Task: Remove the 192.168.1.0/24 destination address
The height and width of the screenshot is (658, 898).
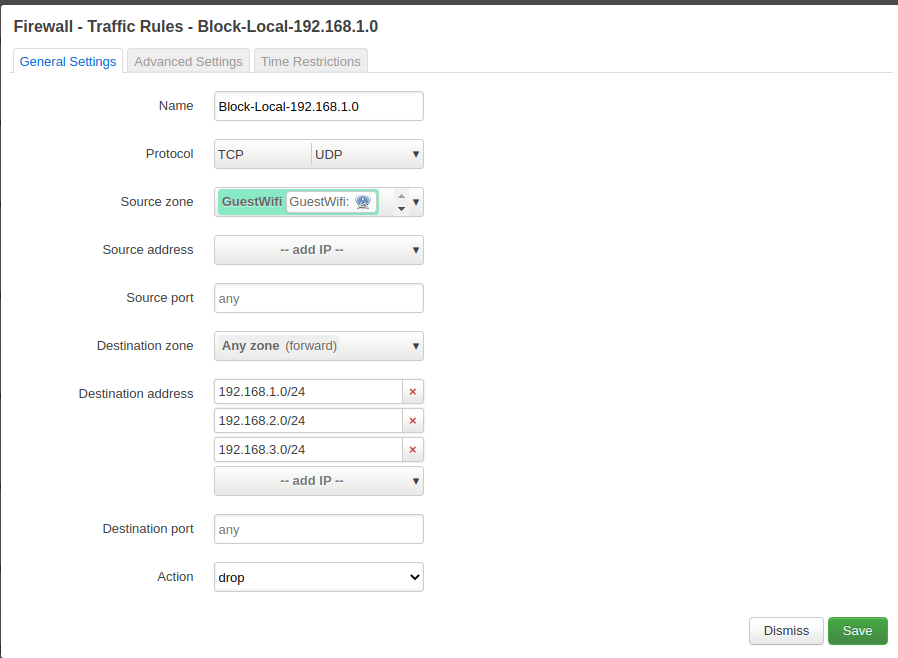Action: (413, 392)
